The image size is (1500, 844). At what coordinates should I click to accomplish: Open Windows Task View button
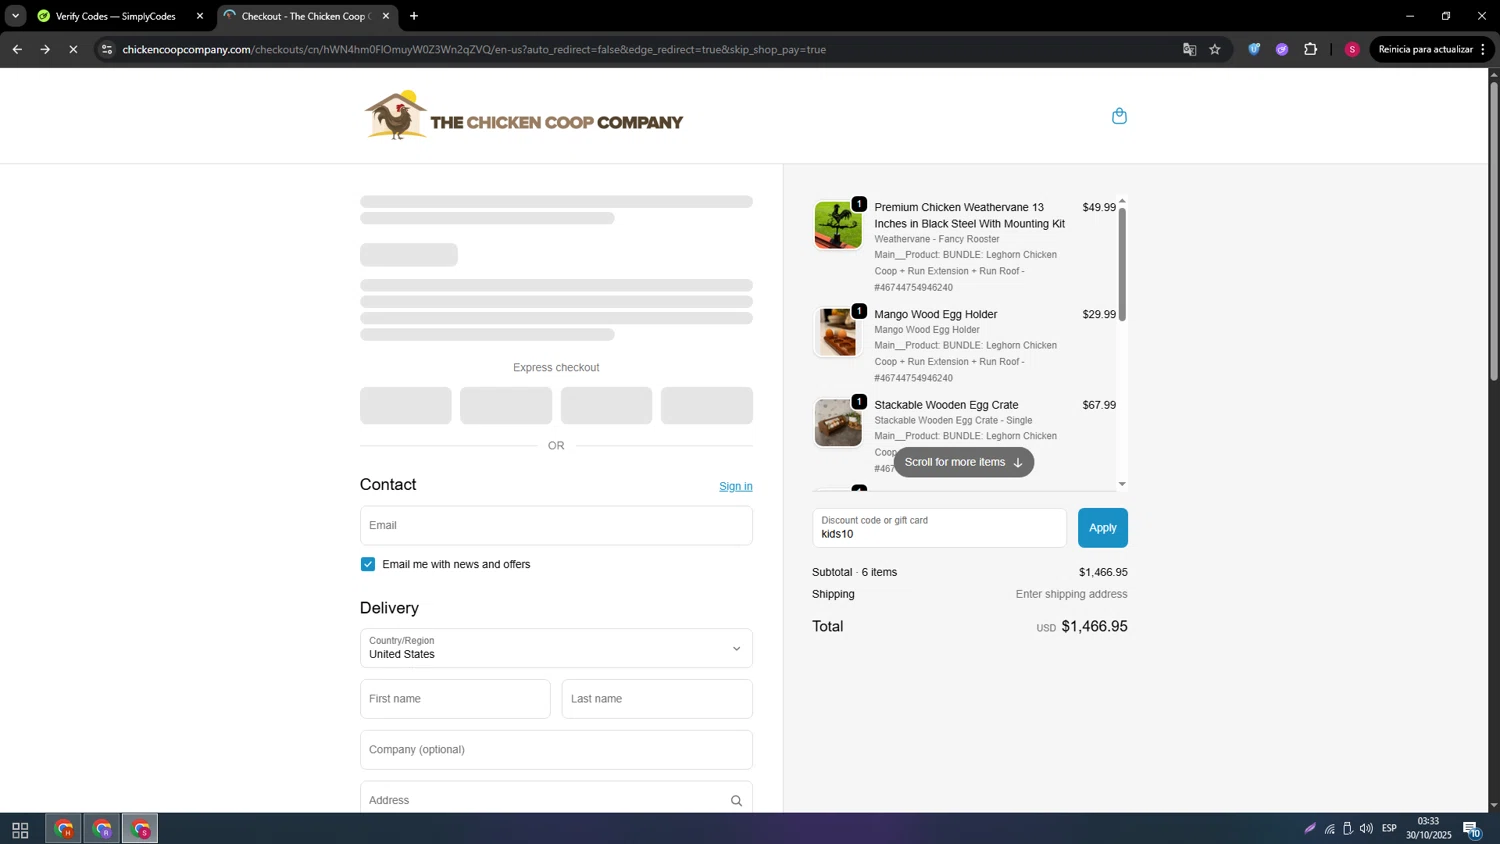(20, 829)
